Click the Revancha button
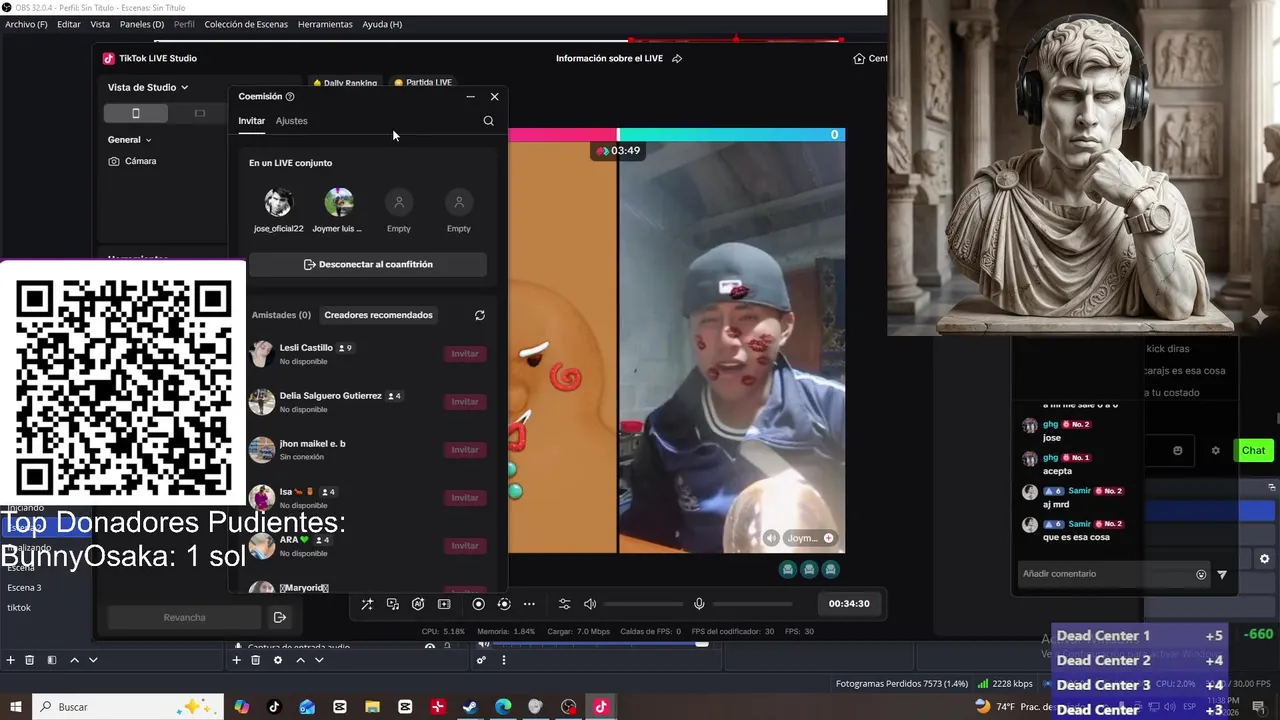This screenshot has width=1280, height=720. pyautogui.click(x=184, y=617)
